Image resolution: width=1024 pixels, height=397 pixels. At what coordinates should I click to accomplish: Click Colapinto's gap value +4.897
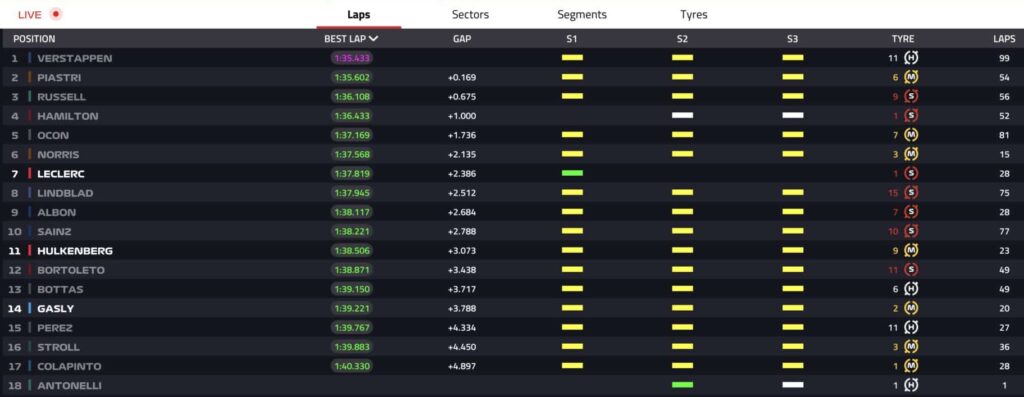pyautogui.click(x=462, y=366)
